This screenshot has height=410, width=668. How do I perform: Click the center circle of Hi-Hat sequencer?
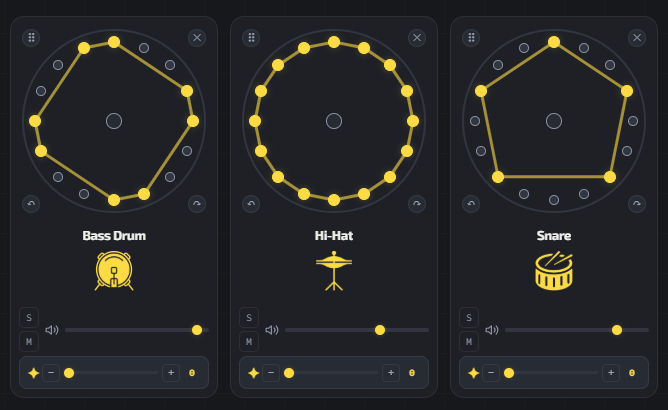point(334,121)
